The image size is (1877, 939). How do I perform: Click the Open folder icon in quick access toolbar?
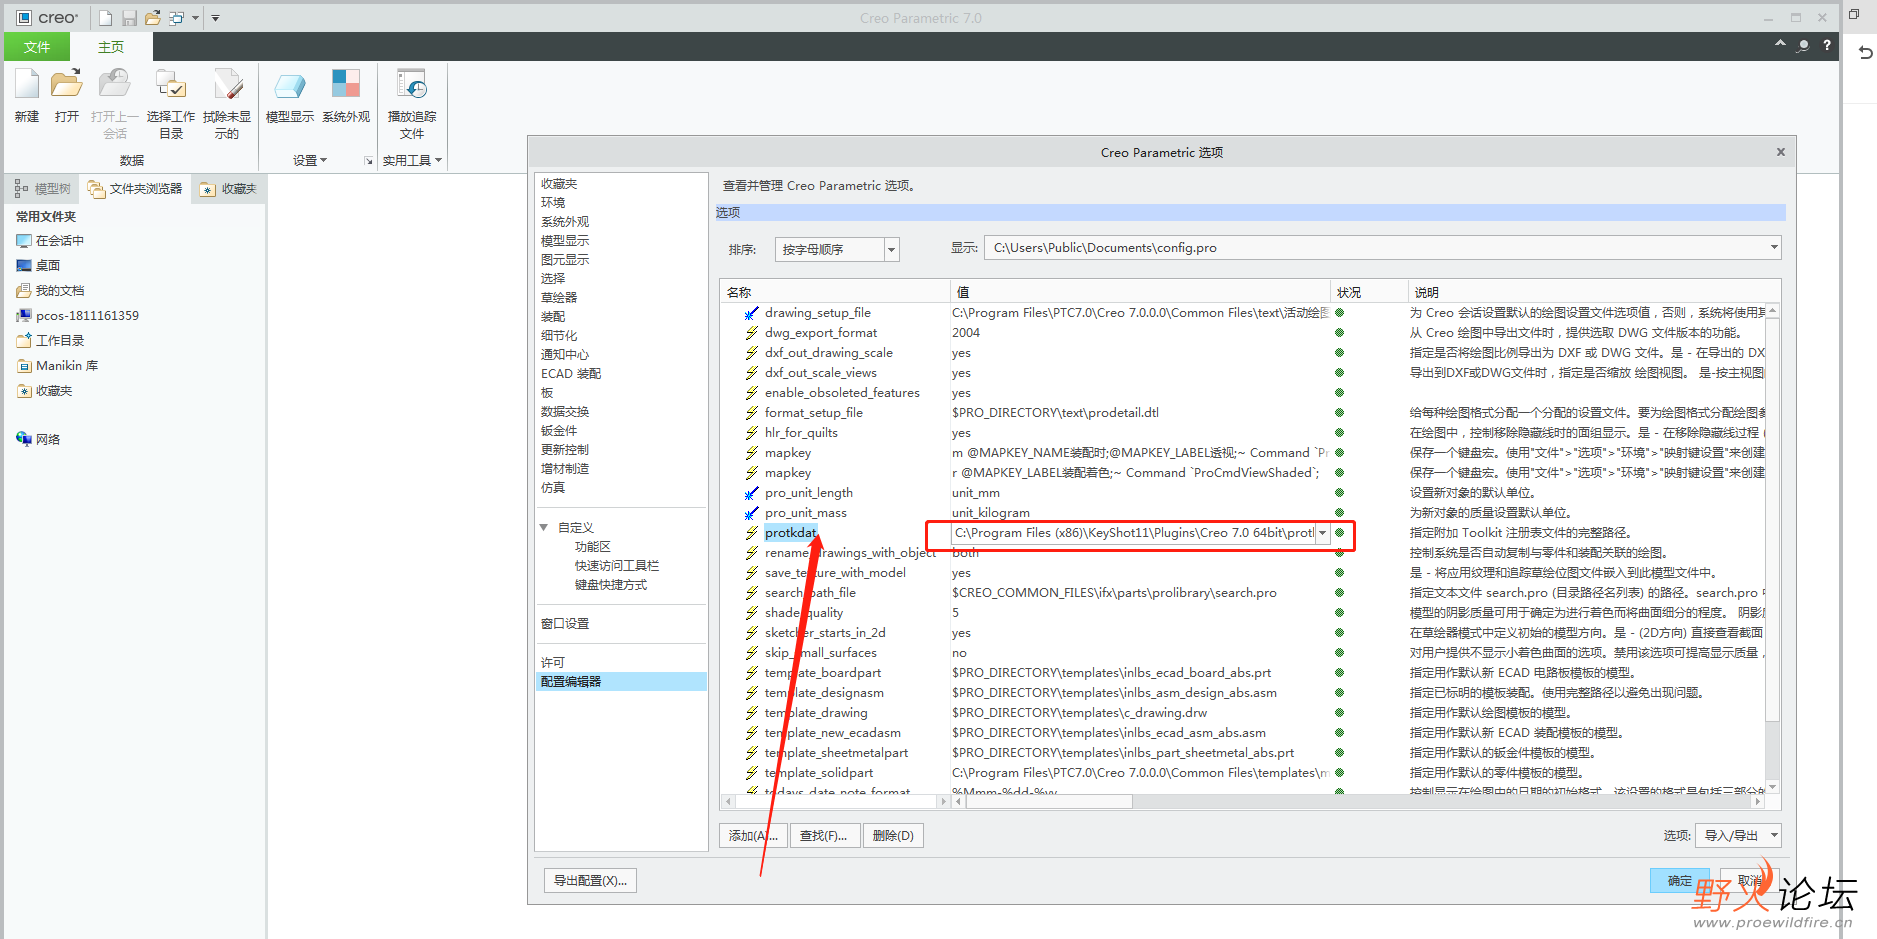coord(152,18)
